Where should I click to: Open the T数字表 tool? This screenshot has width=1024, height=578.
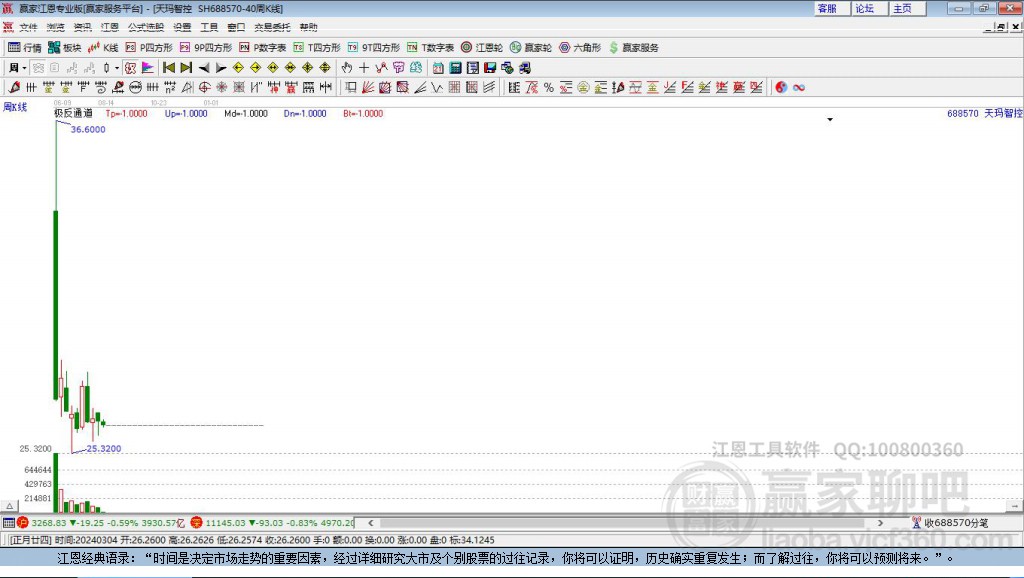430,48
